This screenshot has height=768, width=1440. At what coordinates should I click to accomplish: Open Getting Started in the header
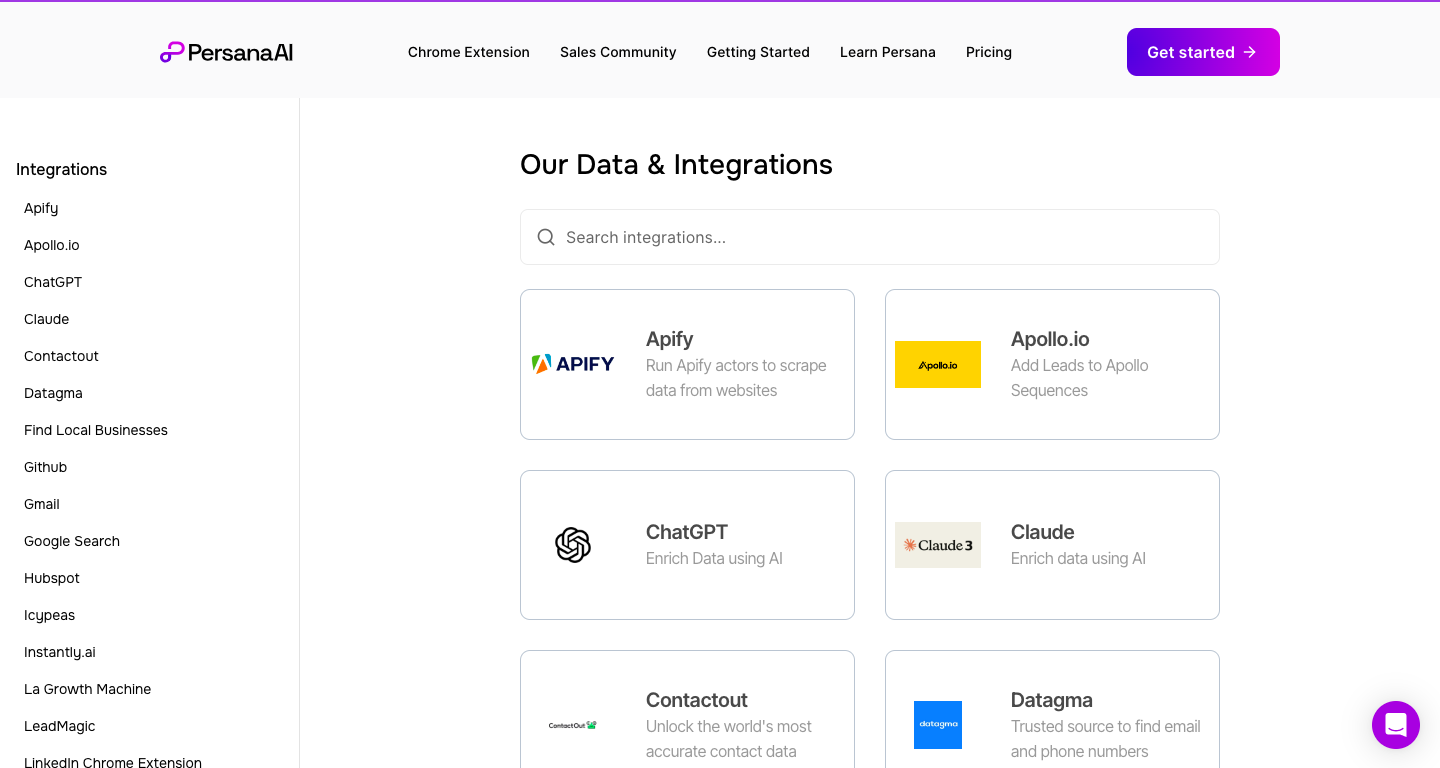pos(758,52)
